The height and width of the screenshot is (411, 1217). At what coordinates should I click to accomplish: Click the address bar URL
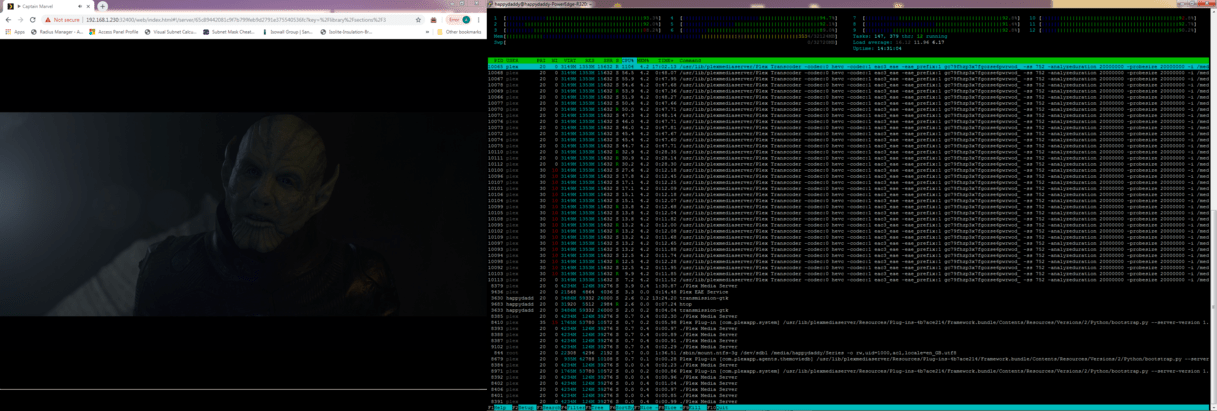[235, 20]
